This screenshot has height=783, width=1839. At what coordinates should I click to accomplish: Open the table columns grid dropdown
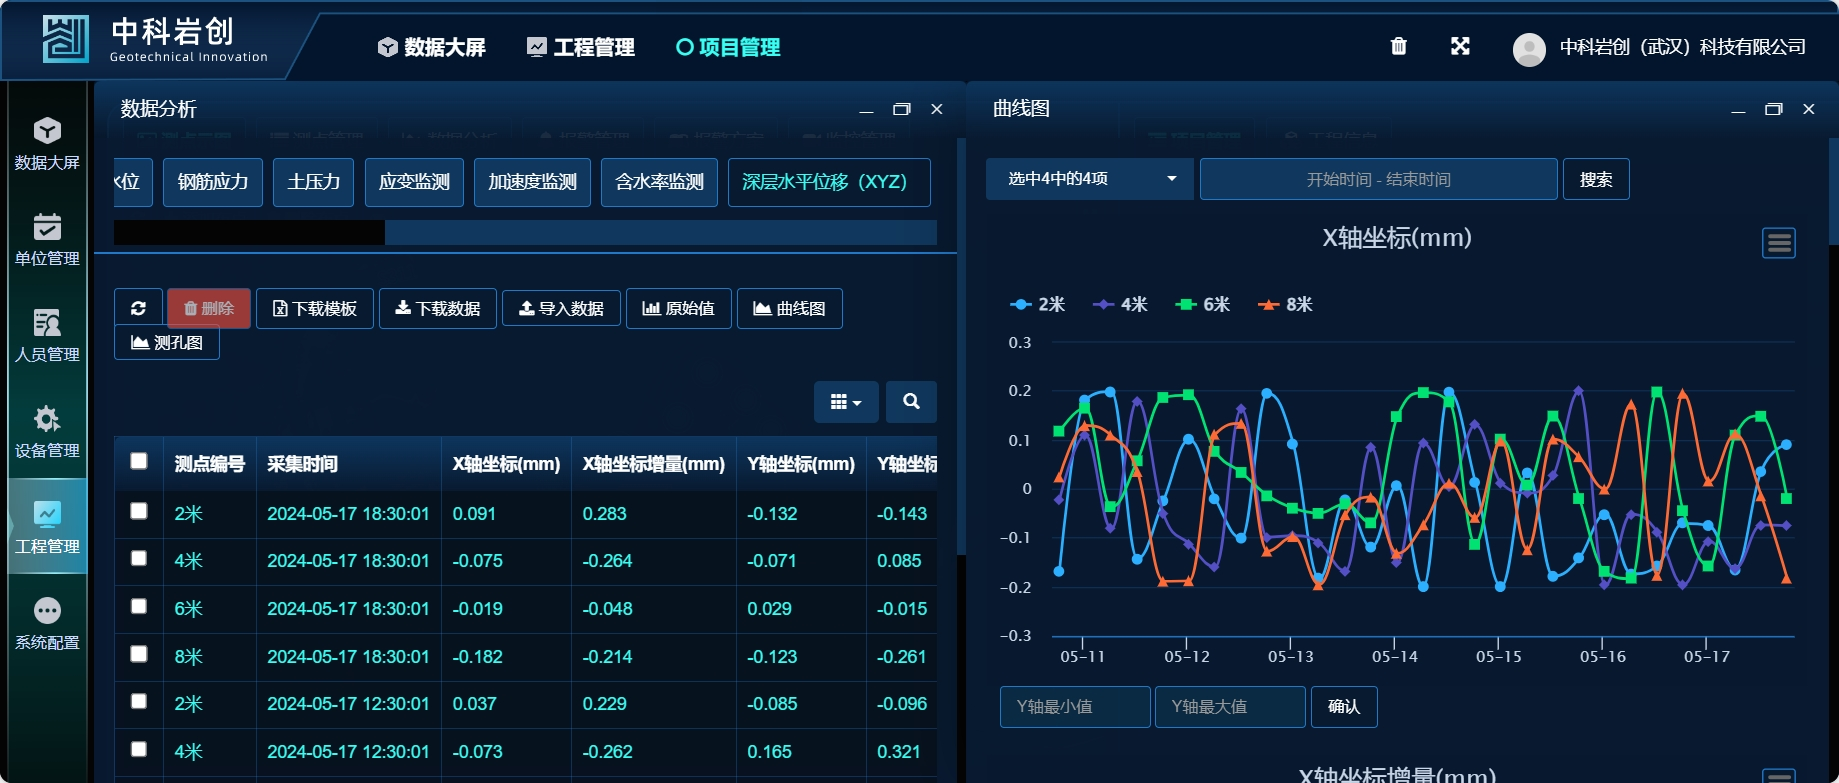(846, 402)
